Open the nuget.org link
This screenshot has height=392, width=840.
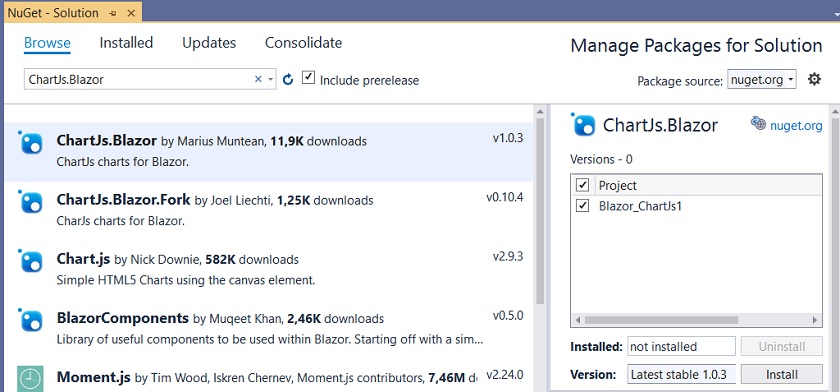pyautogui.click(x=796, y=126)
